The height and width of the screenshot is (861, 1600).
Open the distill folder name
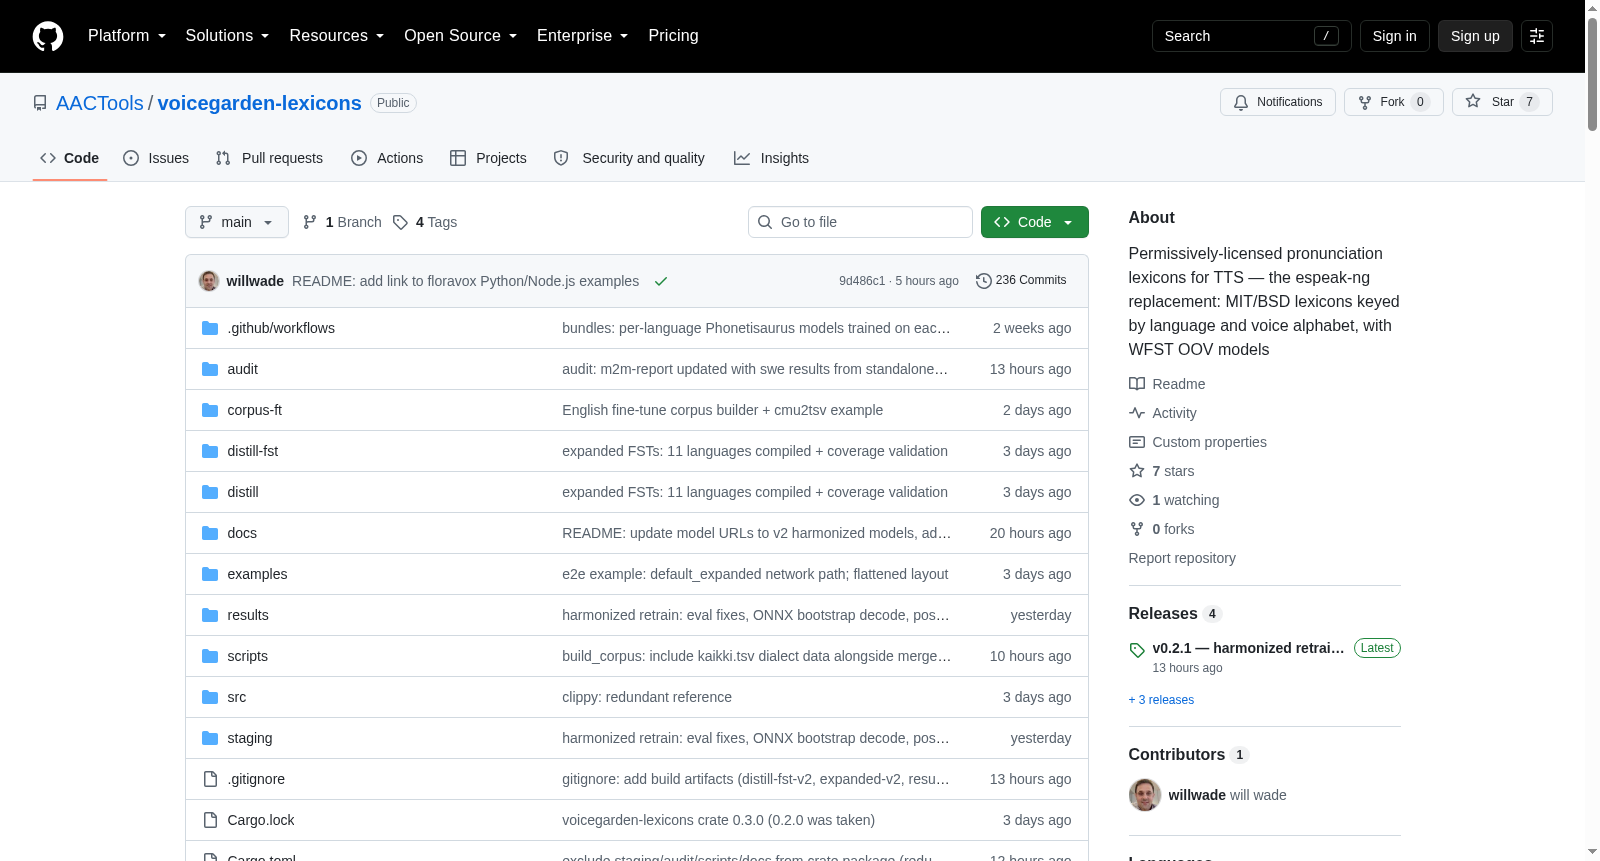[243, 492]
